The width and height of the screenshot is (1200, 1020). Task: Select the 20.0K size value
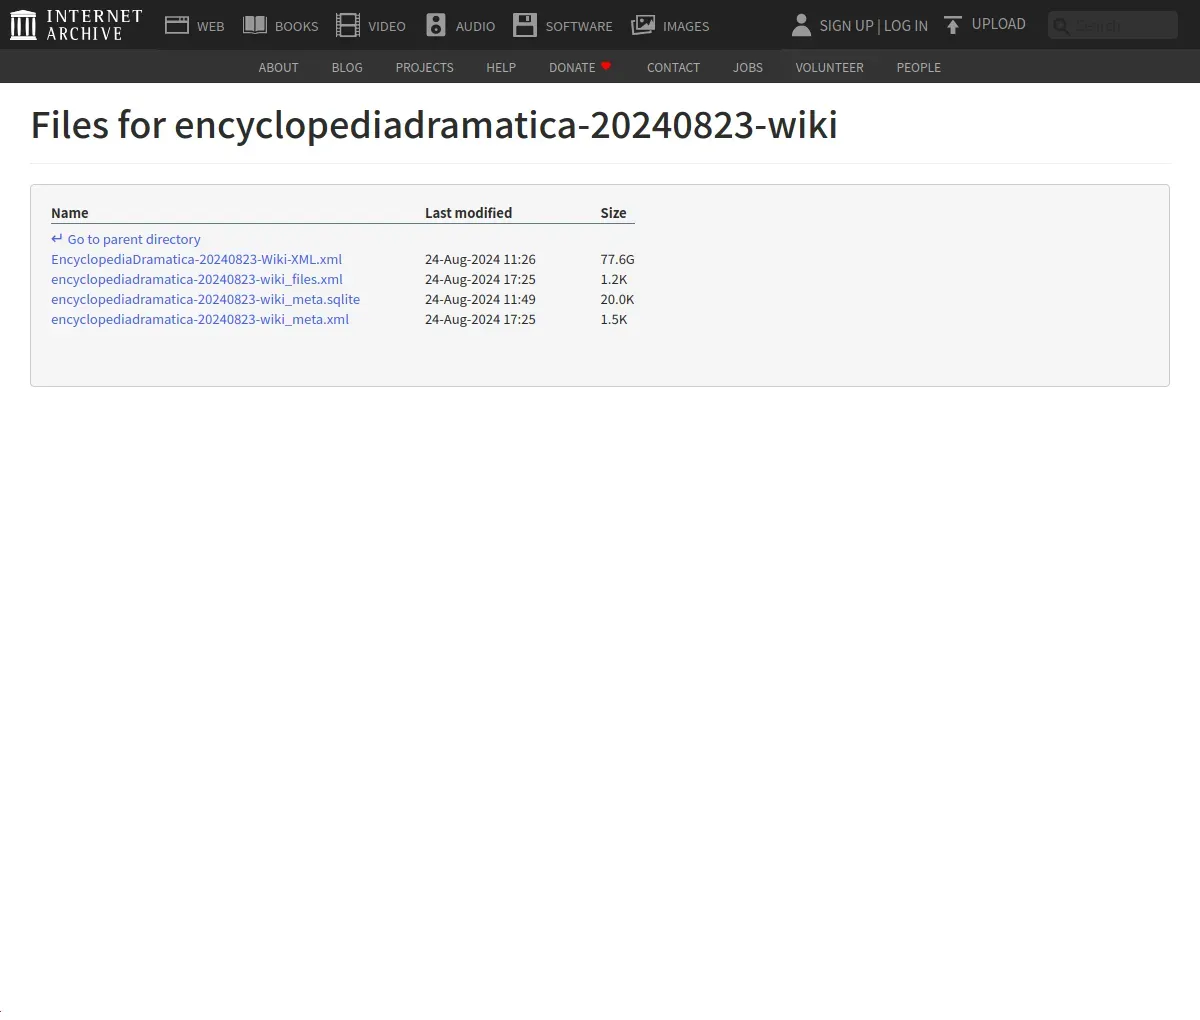(x=617, y=300)
